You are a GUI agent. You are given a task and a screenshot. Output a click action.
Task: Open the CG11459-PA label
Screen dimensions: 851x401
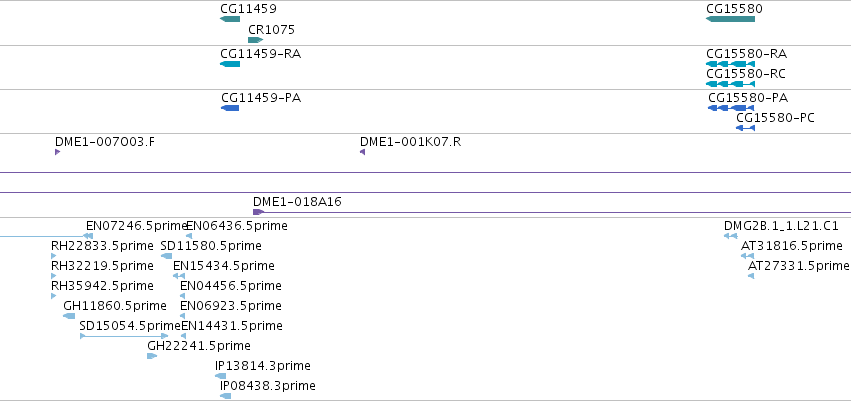(261, 98)
